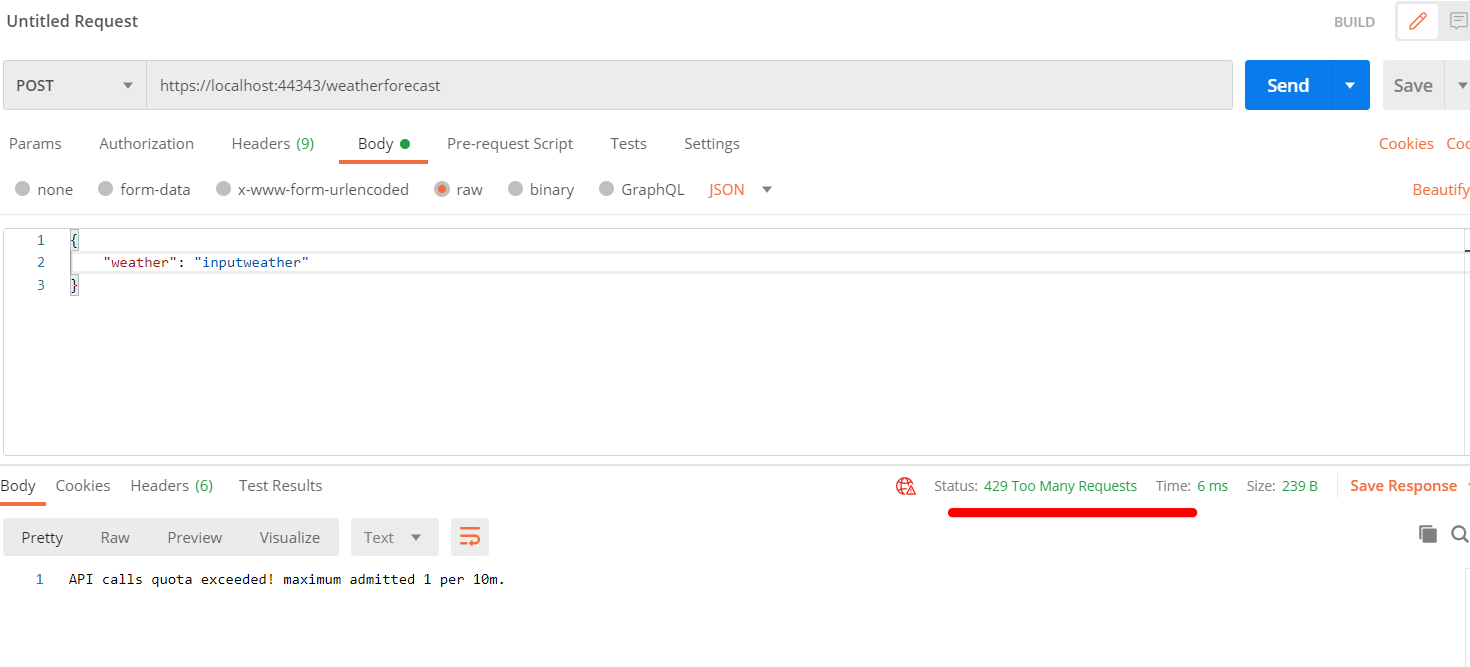Open the POST request method dropdown

point(73,85)
